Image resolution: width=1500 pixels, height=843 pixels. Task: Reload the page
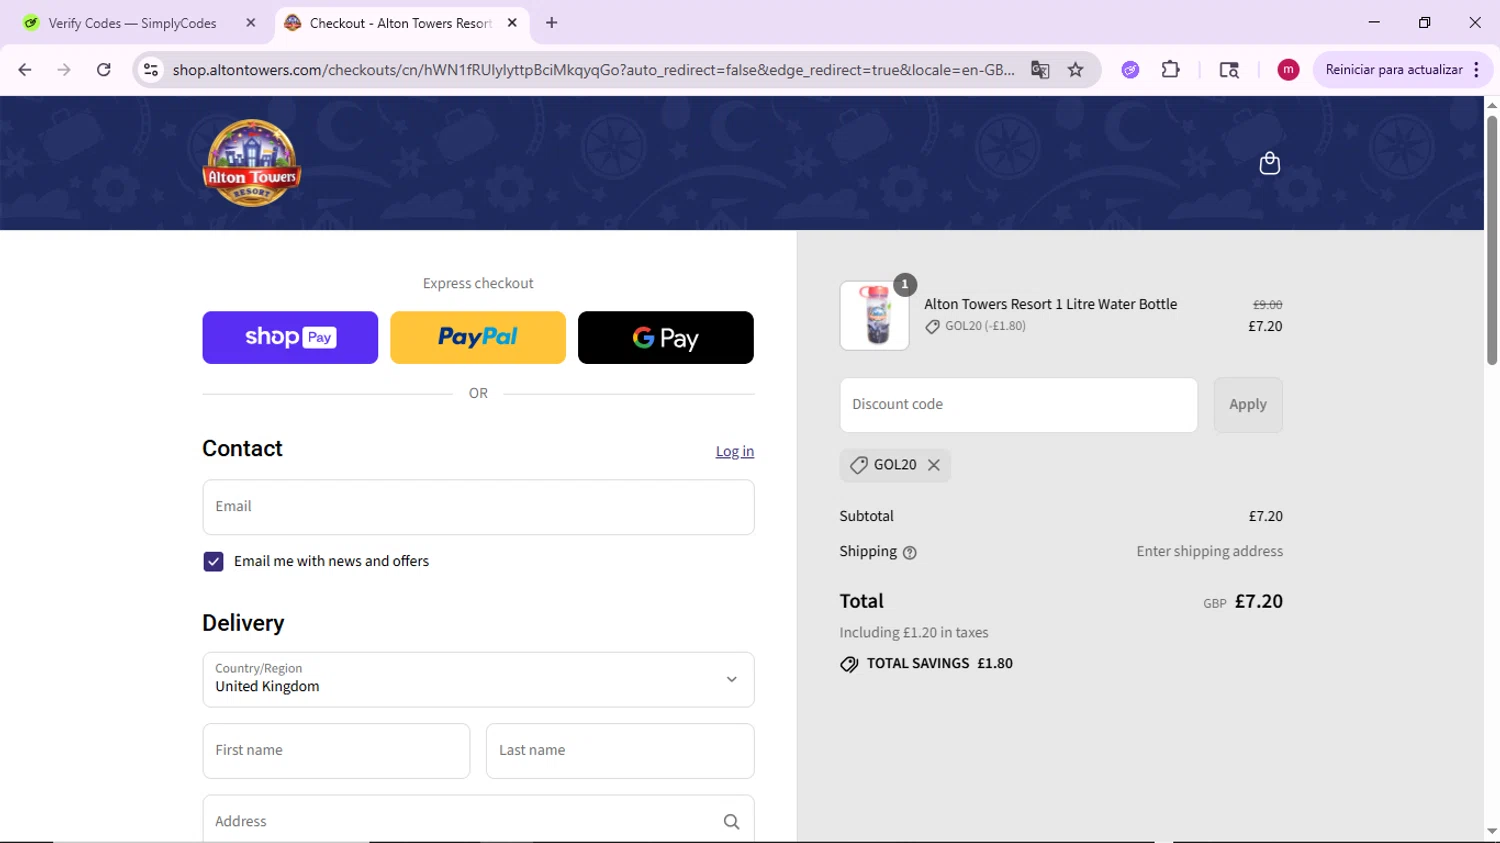pos(104,69)
